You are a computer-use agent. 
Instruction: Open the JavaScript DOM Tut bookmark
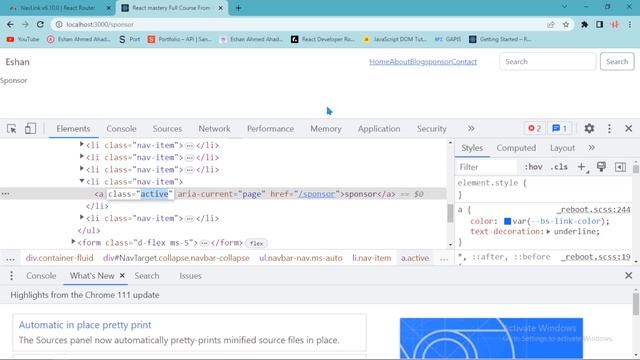point(395,39)
